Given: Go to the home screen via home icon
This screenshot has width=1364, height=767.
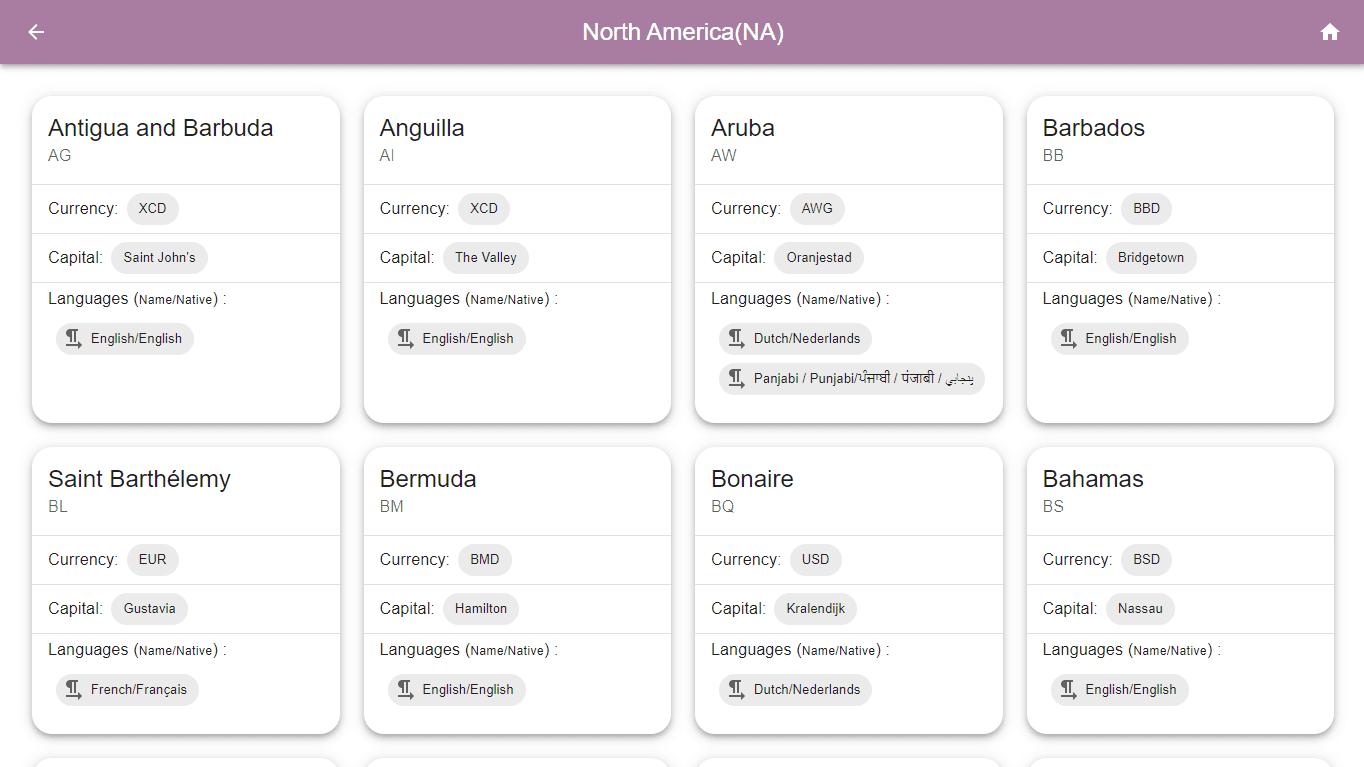Looking at the screenshot, I should tap(1329, 32).
